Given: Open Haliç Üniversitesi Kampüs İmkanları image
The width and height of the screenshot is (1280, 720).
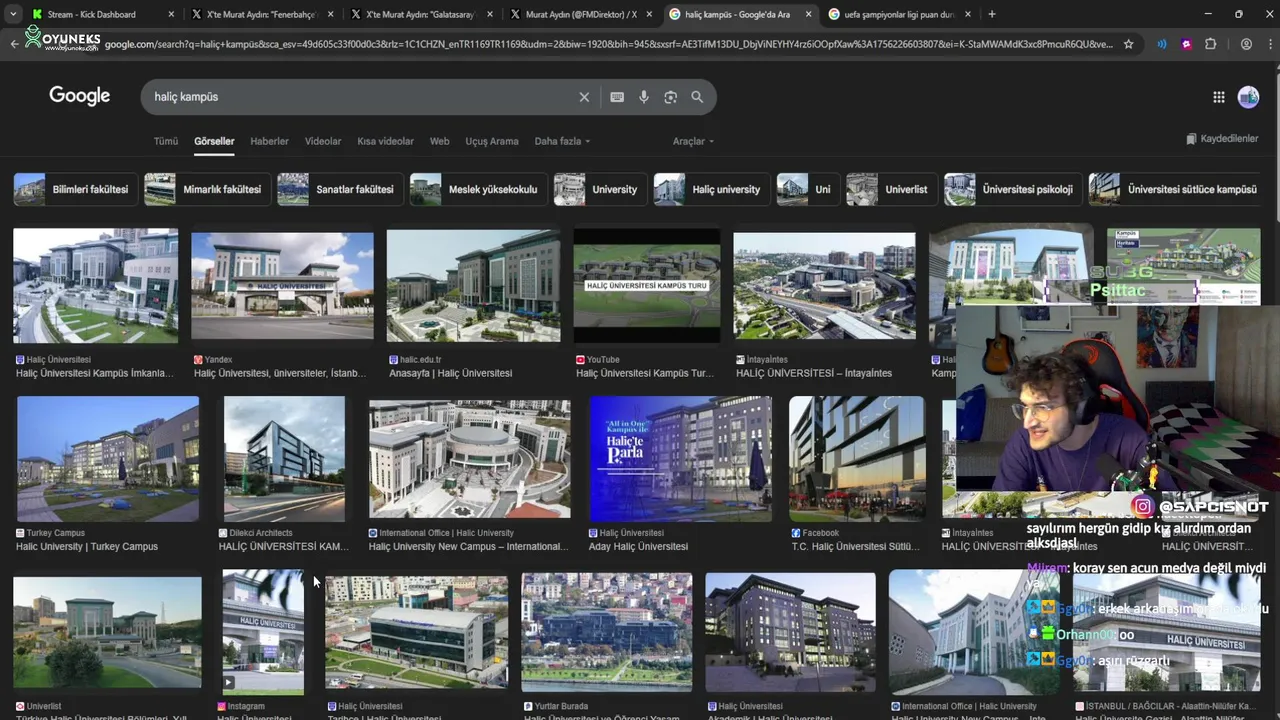Looking at the screenshot, I should 96,286.
